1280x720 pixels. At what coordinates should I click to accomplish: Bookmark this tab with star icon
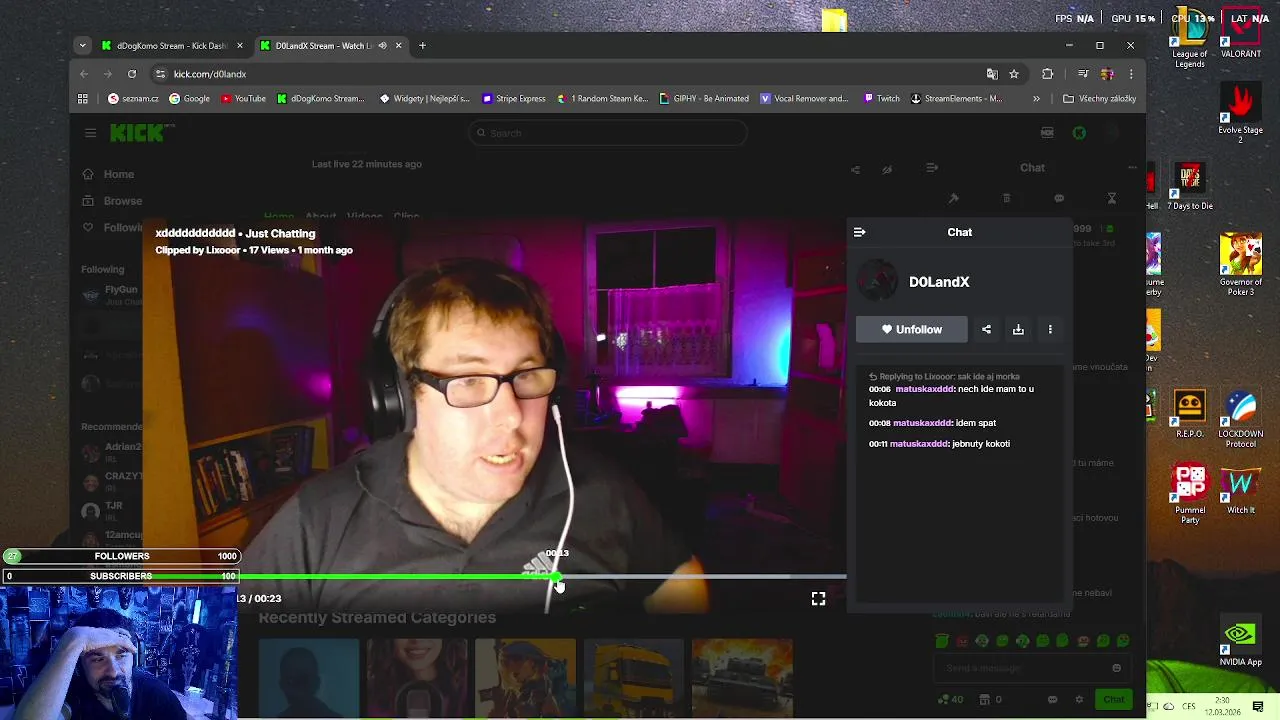pos(1014,74)
